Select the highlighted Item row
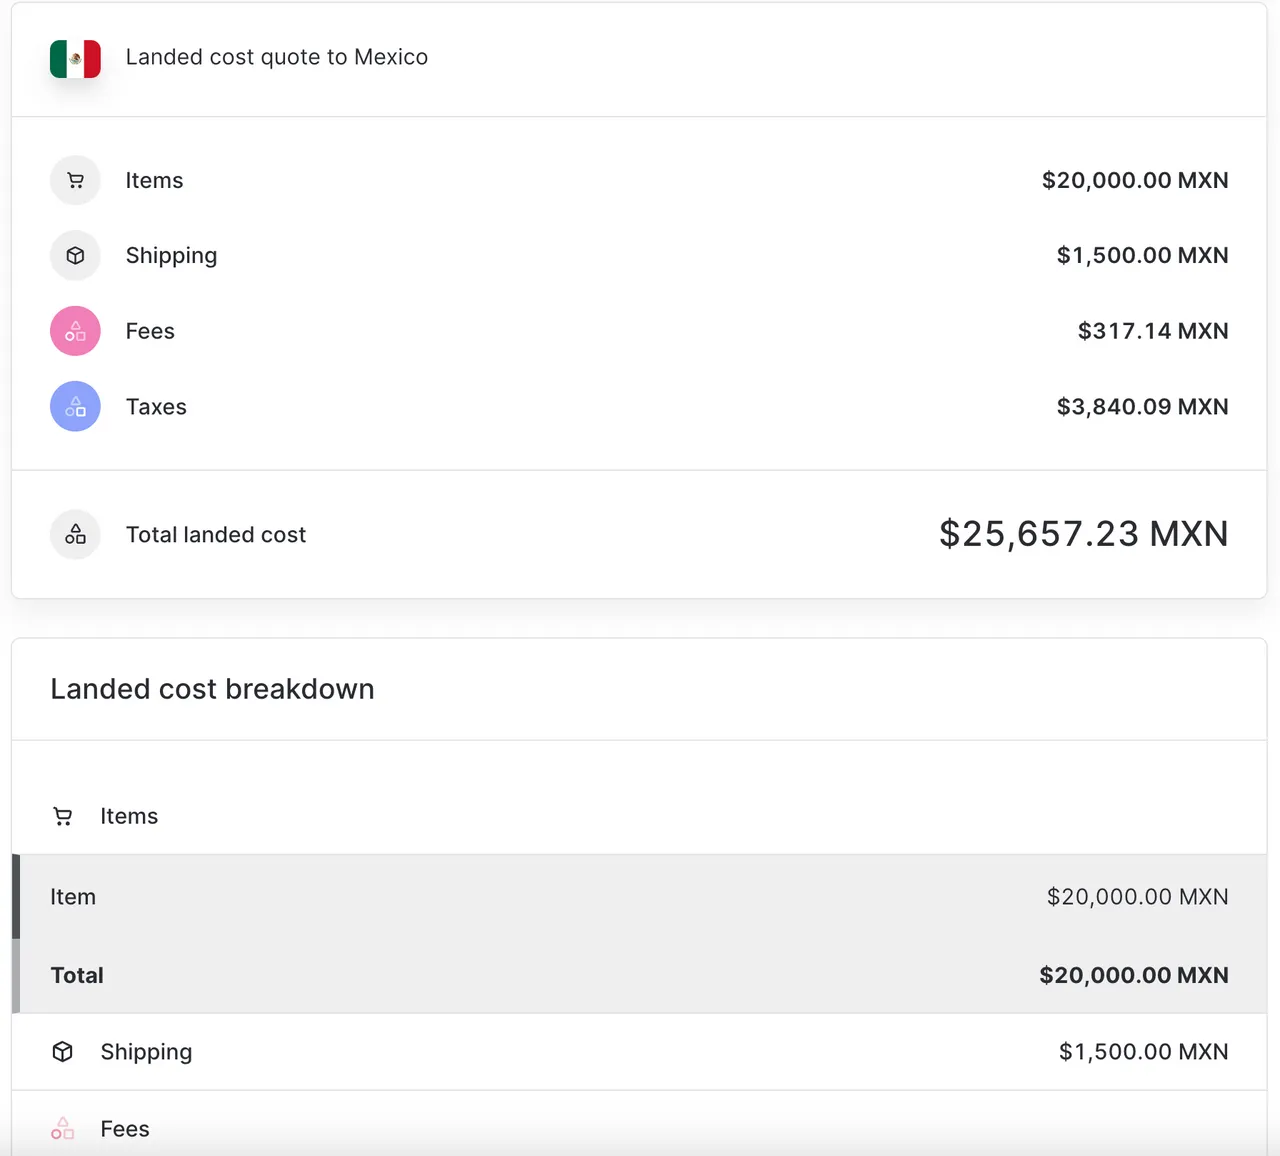This screenshot has width=1280, height=1156. [640, 896]
